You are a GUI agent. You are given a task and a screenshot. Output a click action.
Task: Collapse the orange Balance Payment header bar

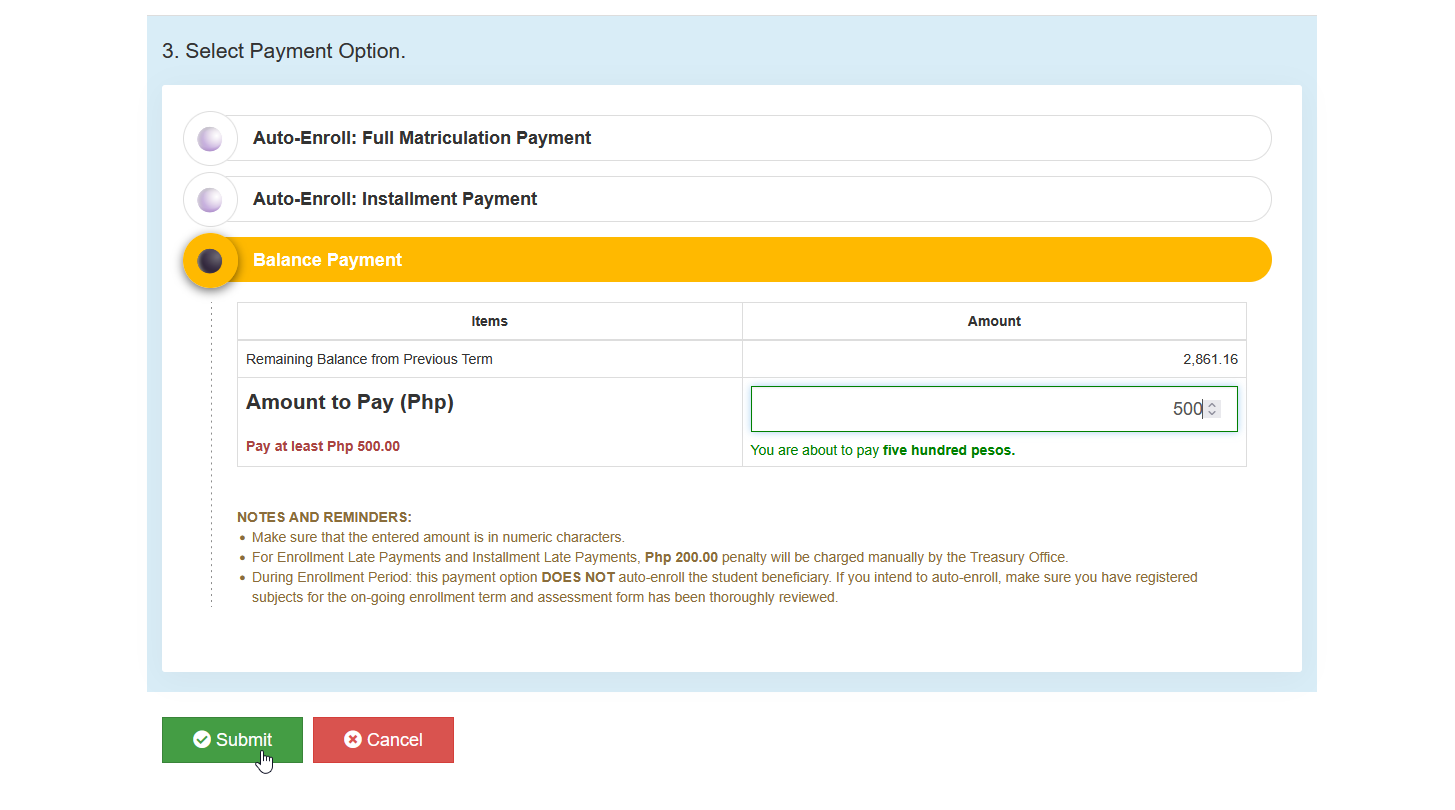point(740,260)
